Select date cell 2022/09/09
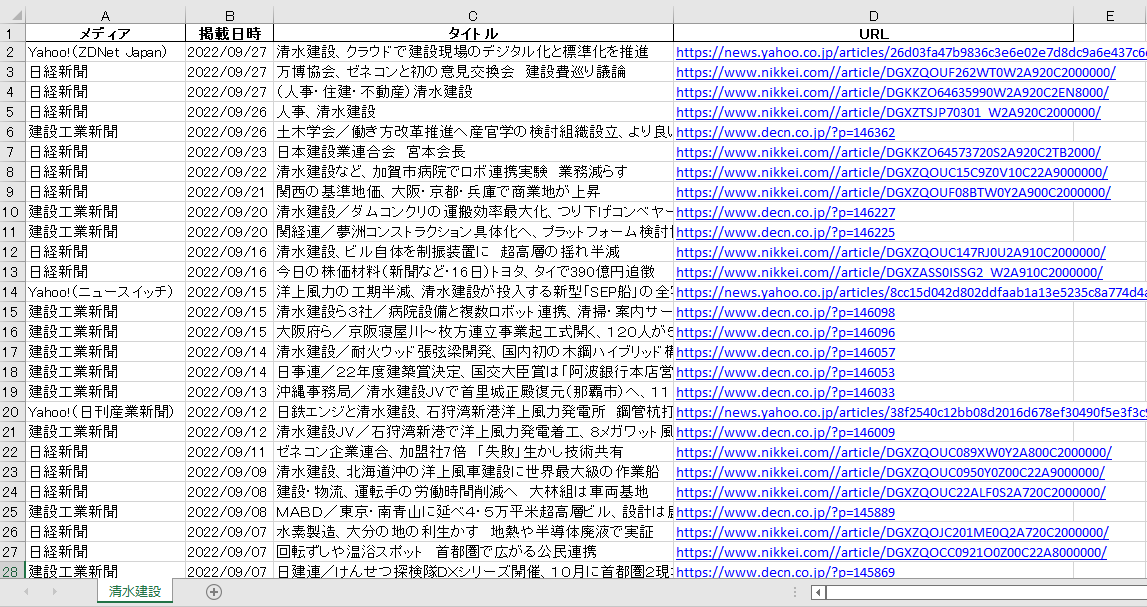 [230, 472]
